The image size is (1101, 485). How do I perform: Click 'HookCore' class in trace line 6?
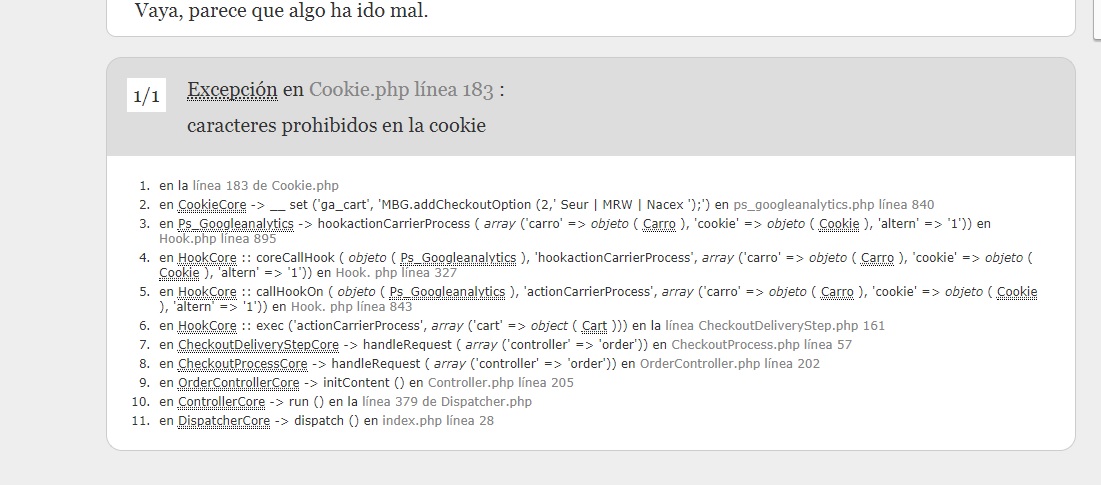tap(207, 326)
